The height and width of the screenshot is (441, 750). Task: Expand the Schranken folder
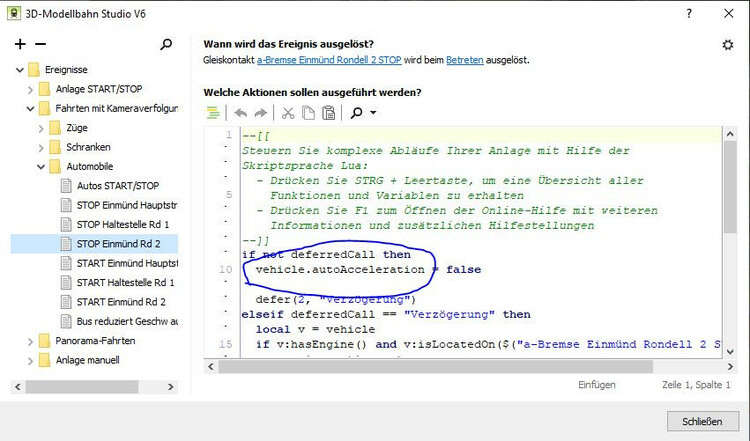tap(41, 148)
